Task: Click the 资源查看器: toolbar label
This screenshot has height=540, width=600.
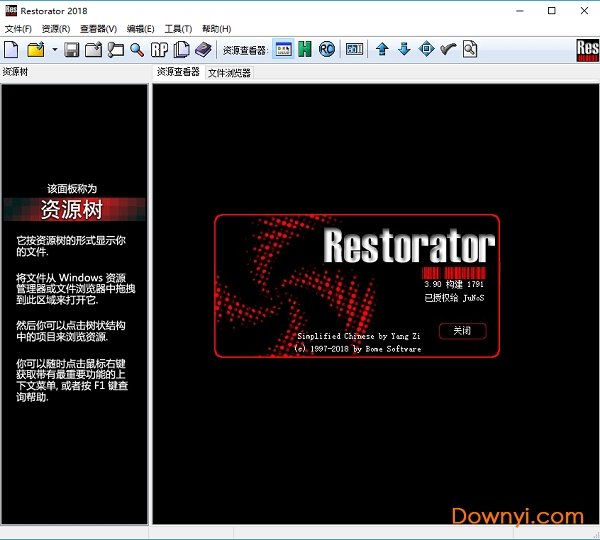Action: click(x=246, y=50)
